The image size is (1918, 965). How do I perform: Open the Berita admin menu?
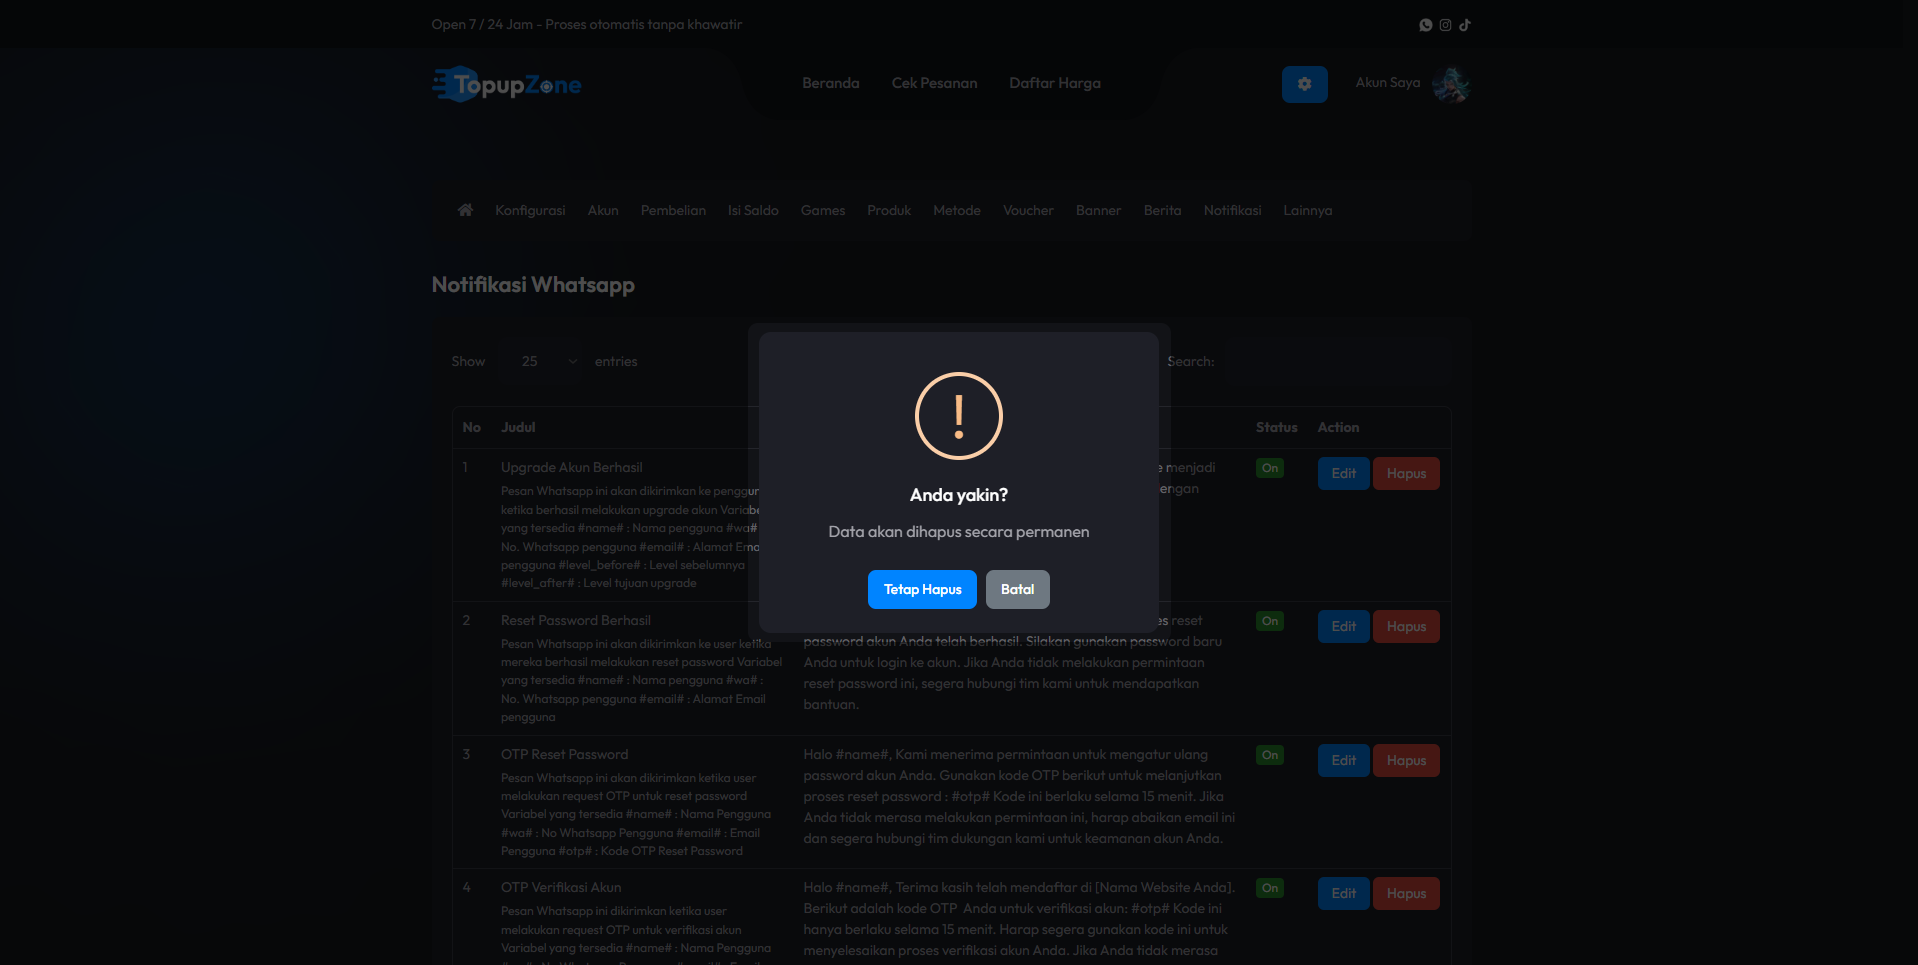coord(1163,210)
